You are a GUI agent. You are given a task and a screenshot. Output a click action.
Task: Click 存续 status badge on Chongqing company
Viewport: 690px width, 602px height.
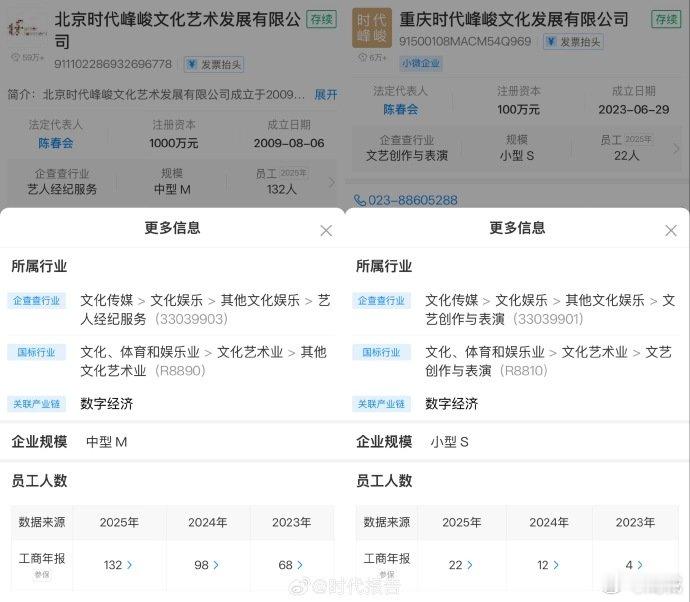click(666, 19)
